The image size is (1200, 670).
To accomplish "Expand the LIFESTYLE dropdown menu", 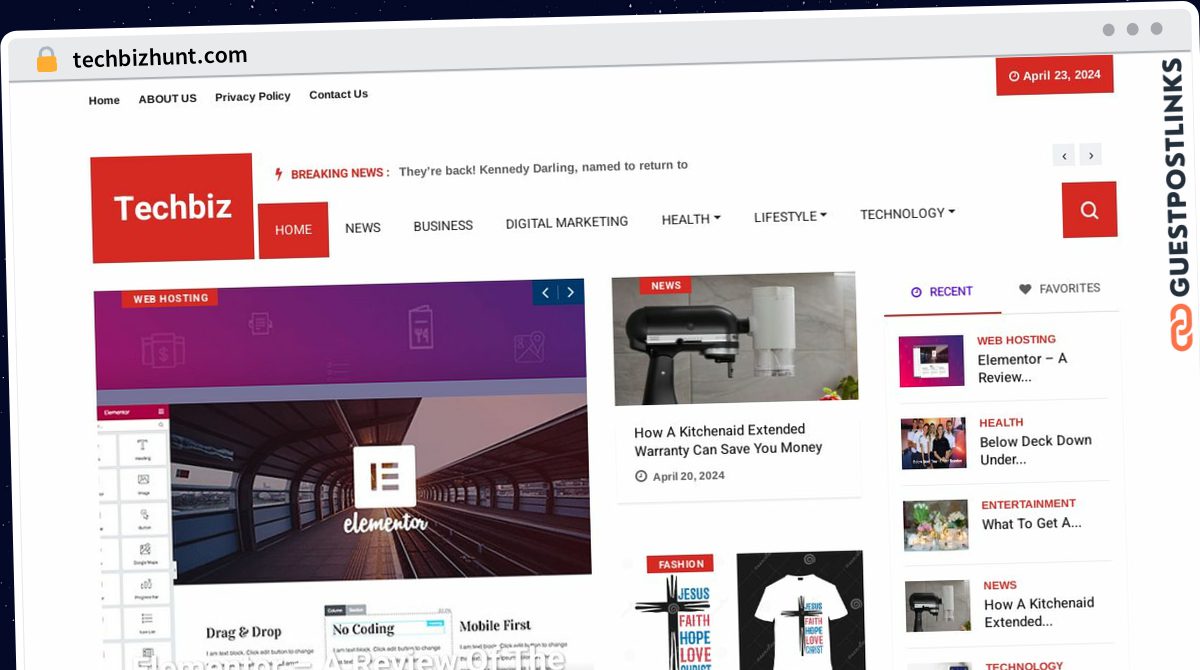I will coord(790,216).
